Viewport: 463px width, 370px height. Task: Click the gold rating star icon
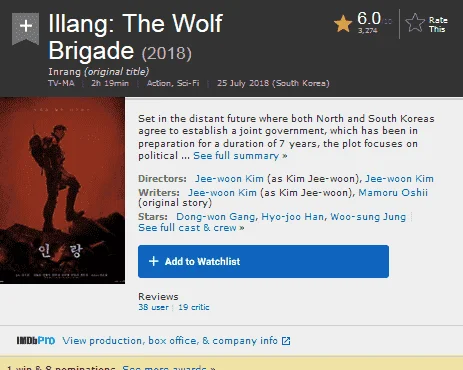[343, 24]
